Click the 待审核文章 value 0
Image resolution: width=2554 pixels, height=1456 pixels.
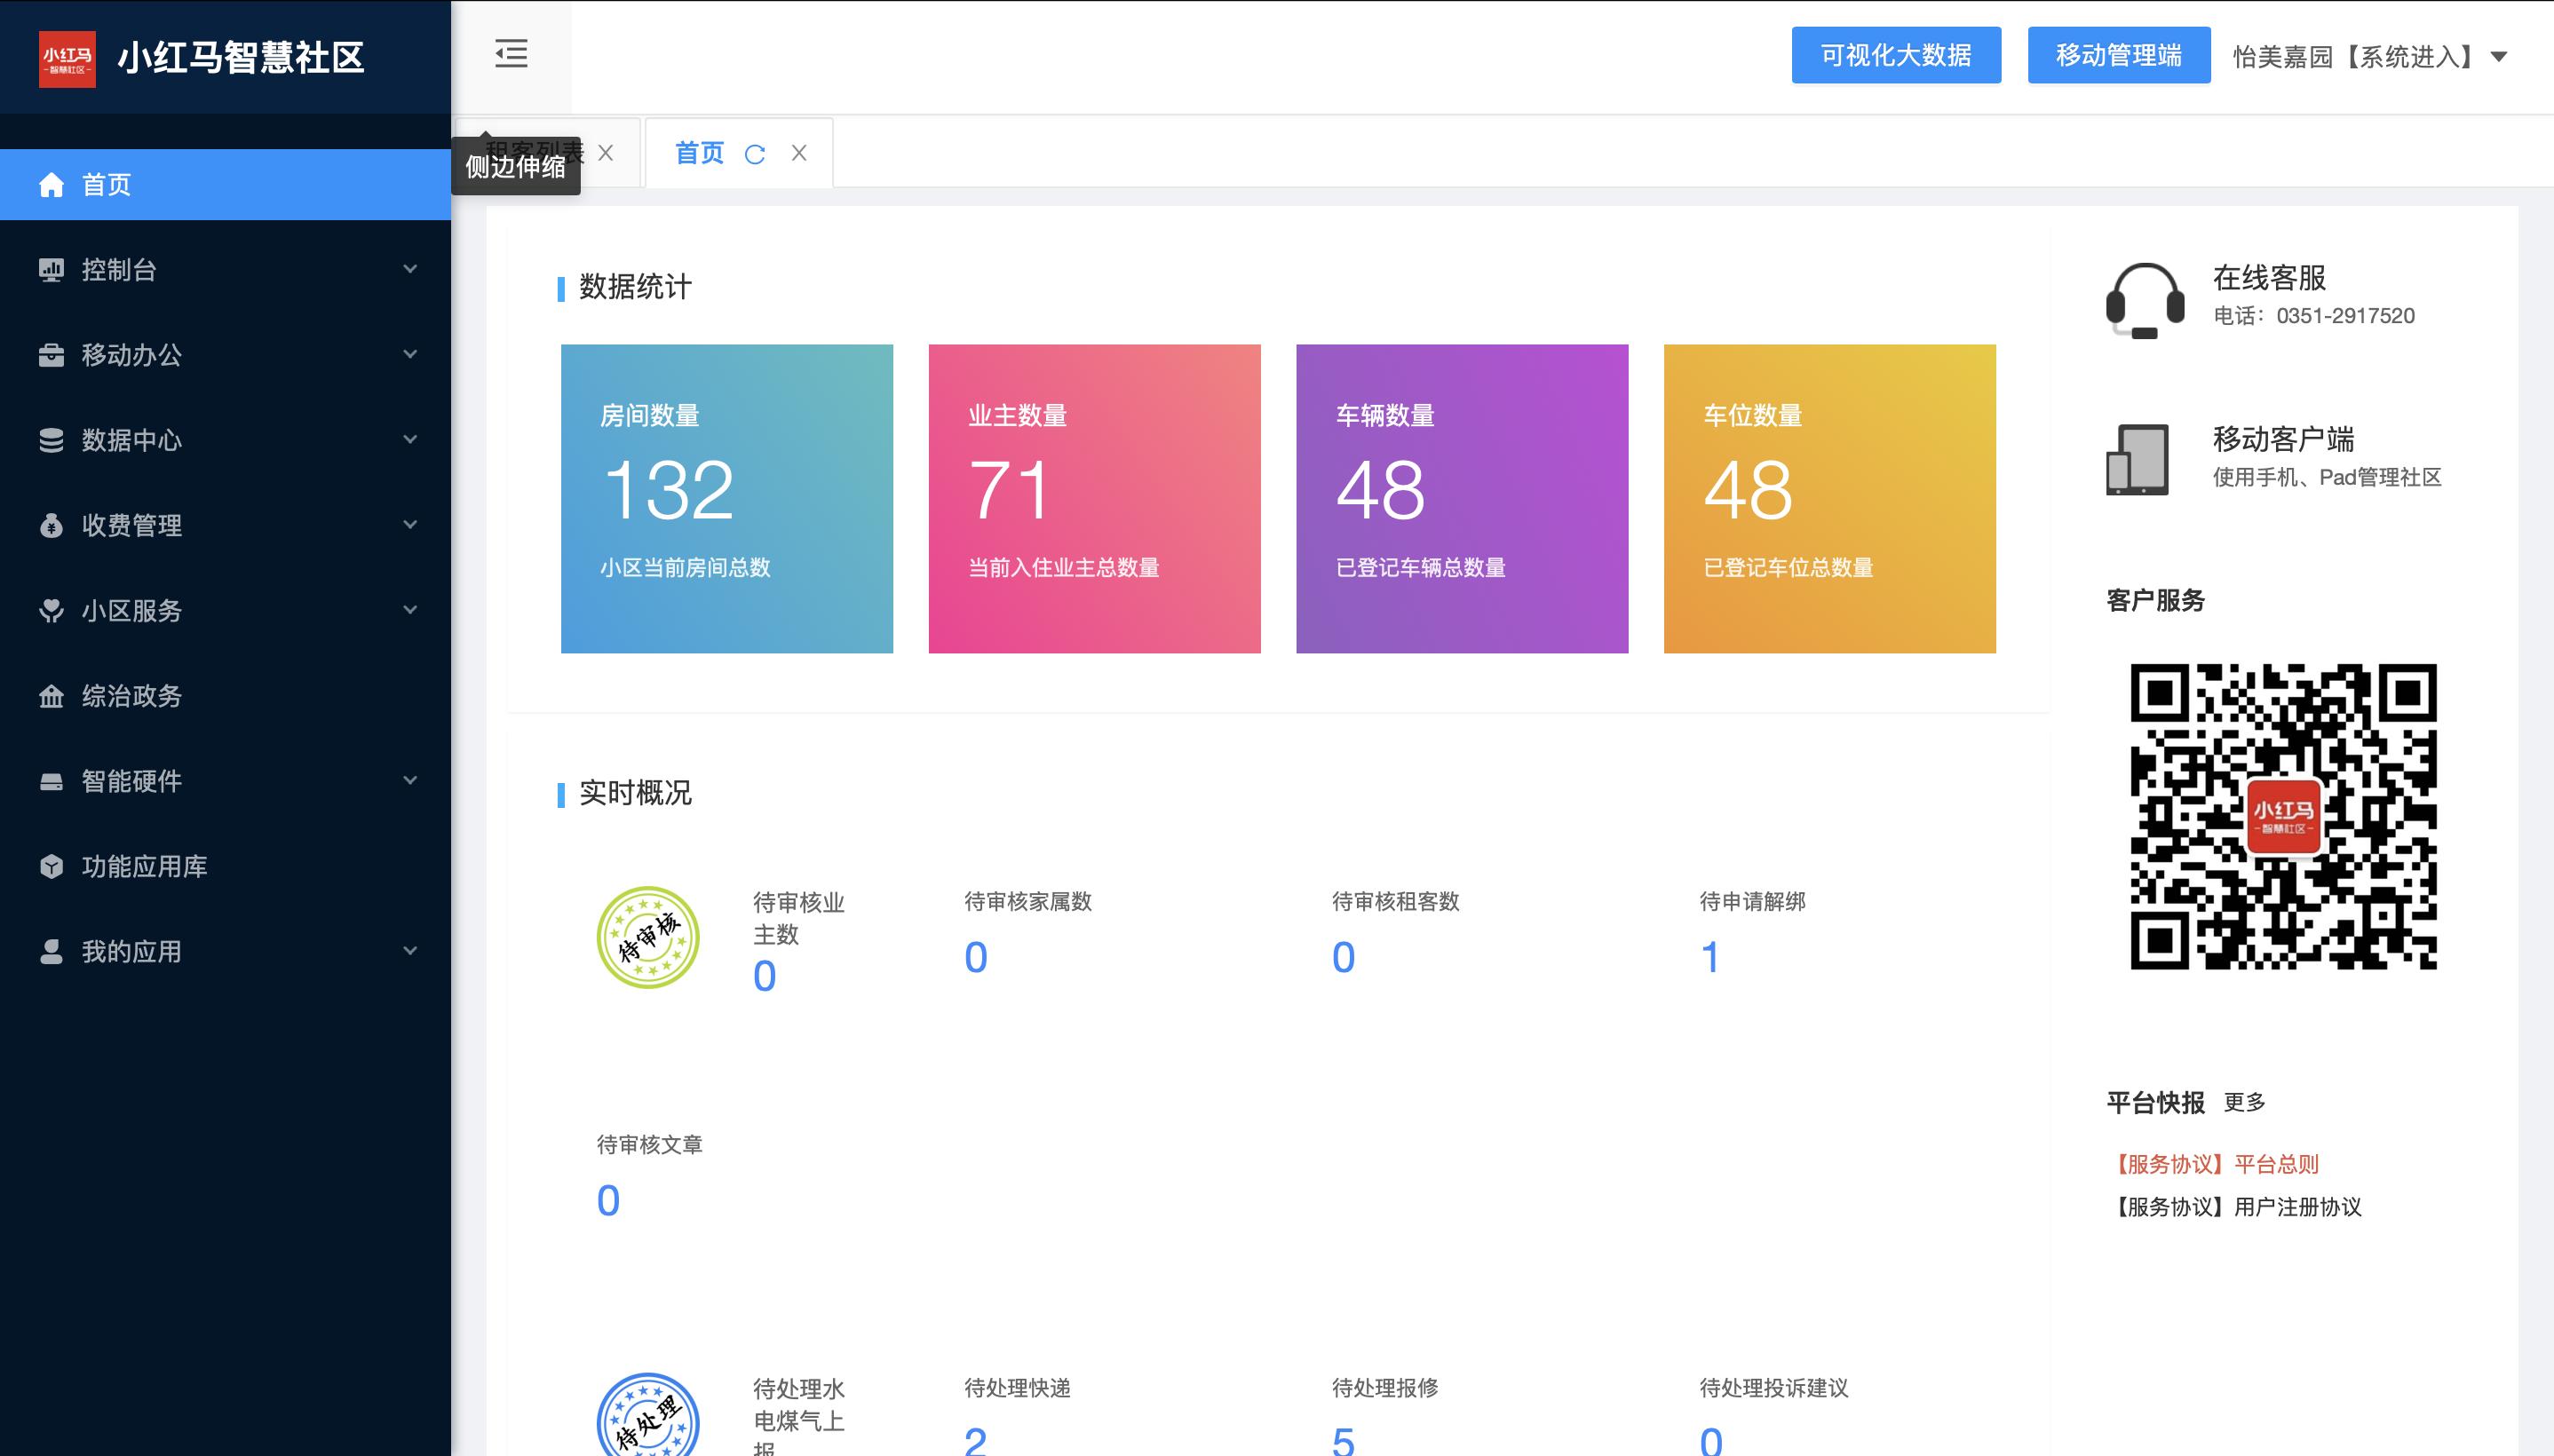608,1201
